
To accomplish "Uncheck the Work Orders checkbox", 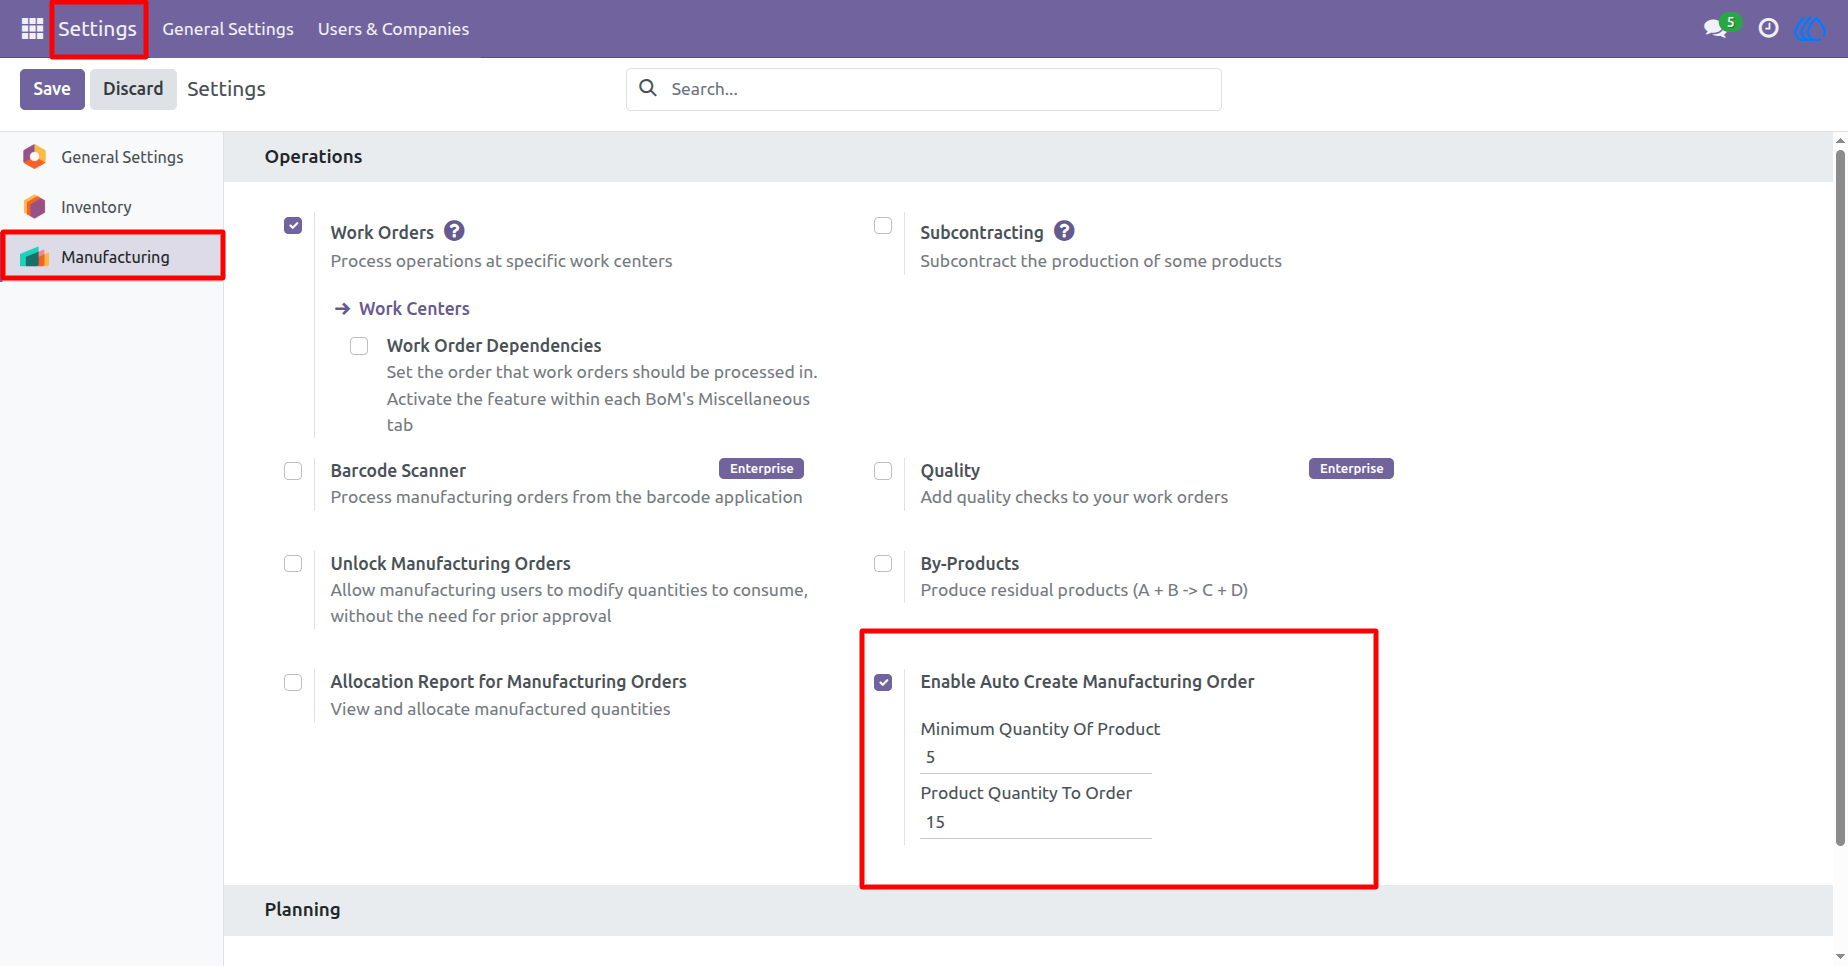I will click(293, 226).
